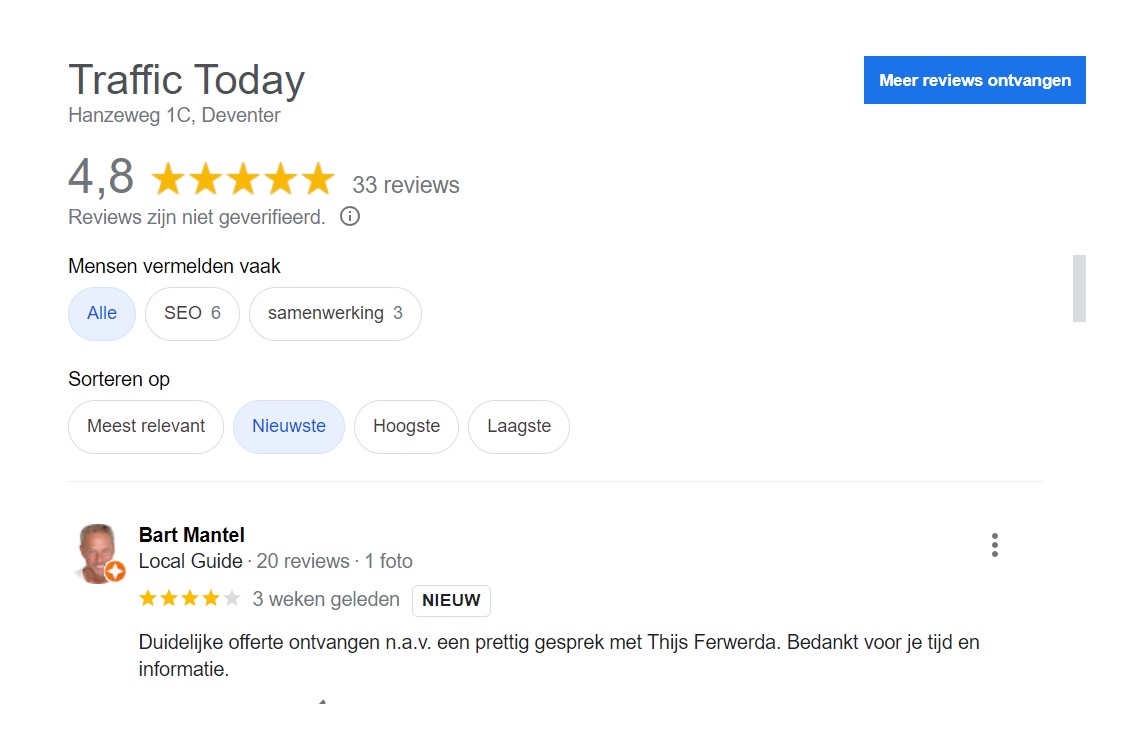
Task: Select the Alle filter chip
Action: [102, 313]
